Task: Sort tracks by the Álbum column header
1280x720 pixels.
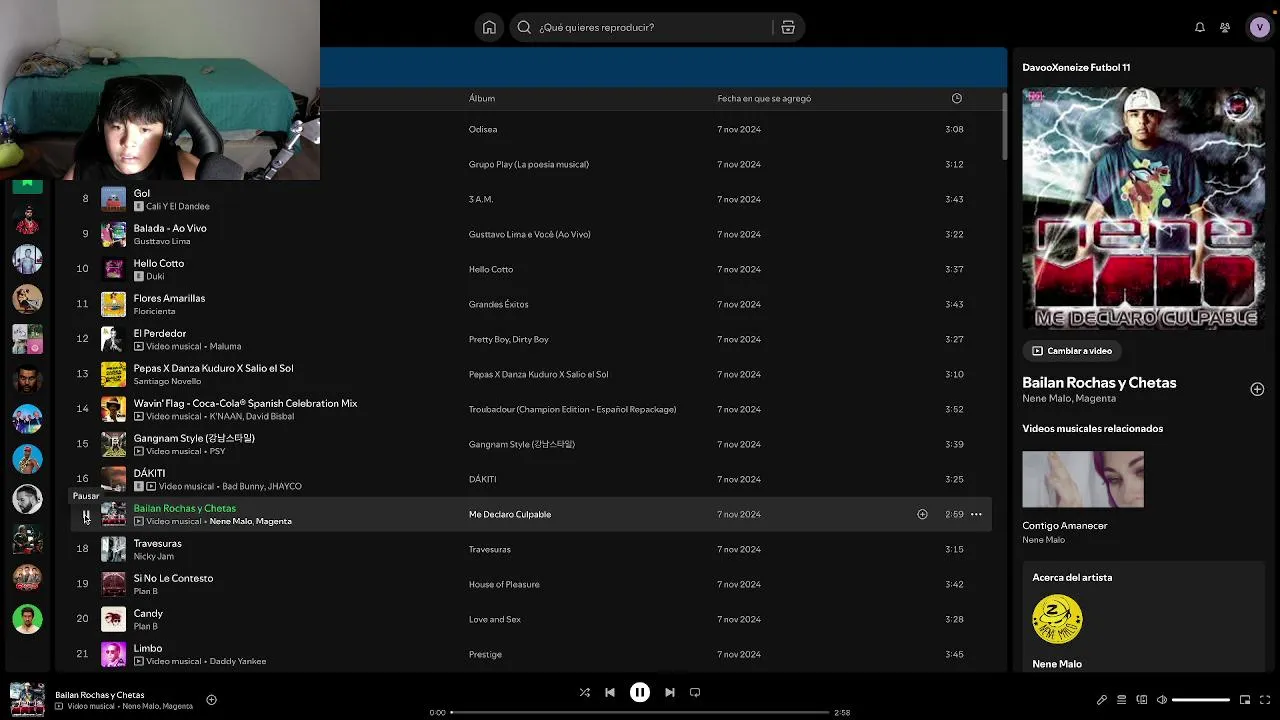Action: pos(482,98)
